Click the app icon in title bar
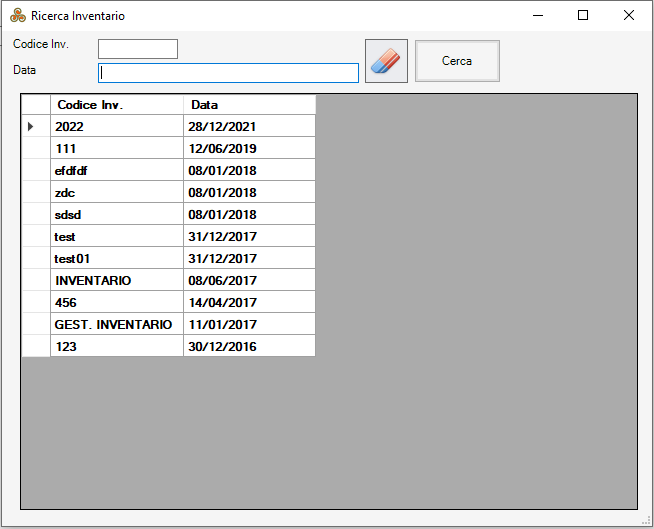 pyautogui.click(x=18, y=16)
